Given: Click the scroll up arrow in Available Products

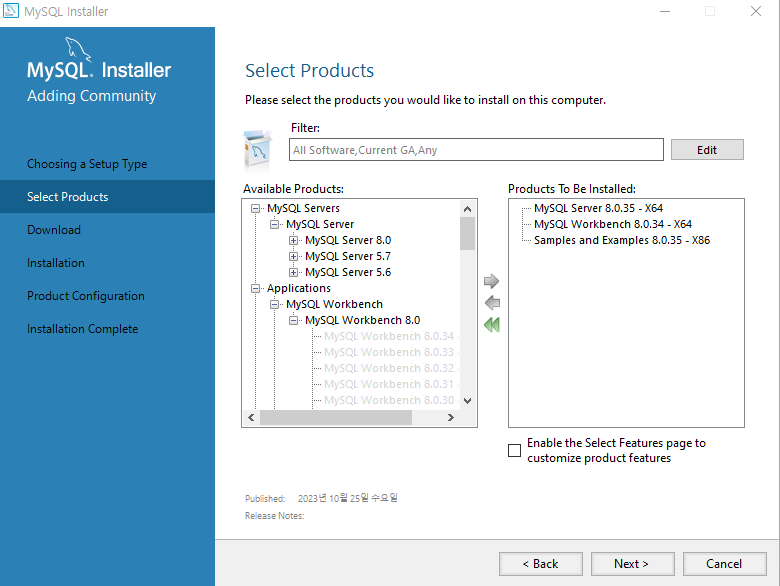Looking at the screenshot, I should 467,209.
